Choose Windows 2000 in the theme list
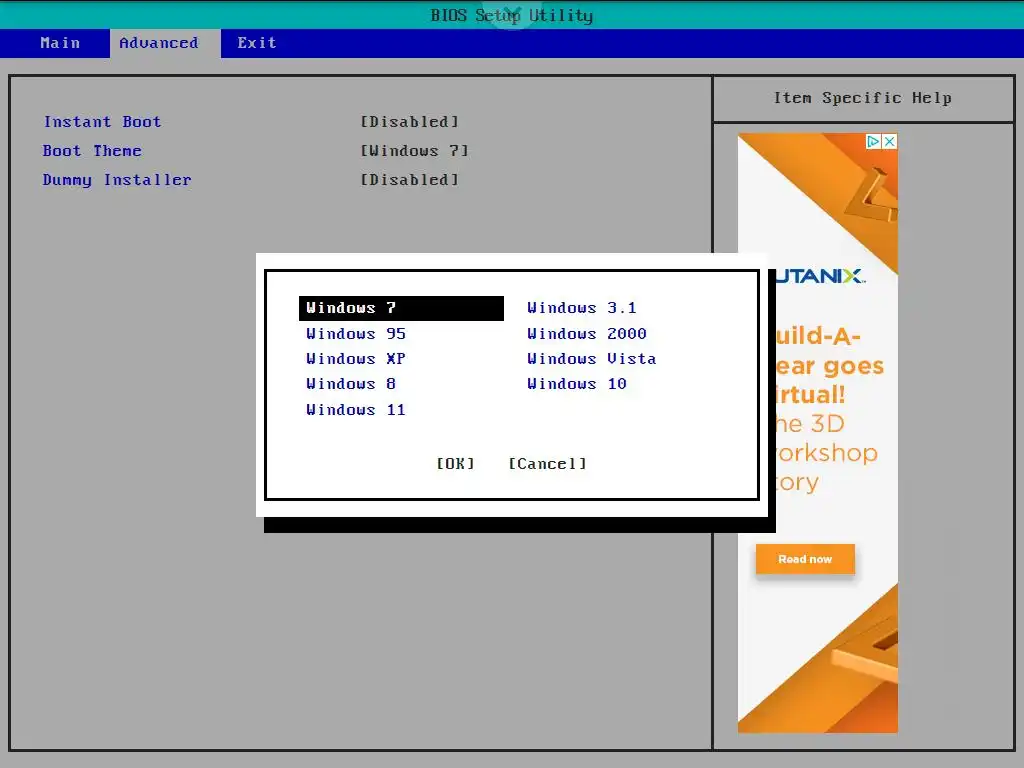Screen dimensions: 1024x768 [586, 334]
